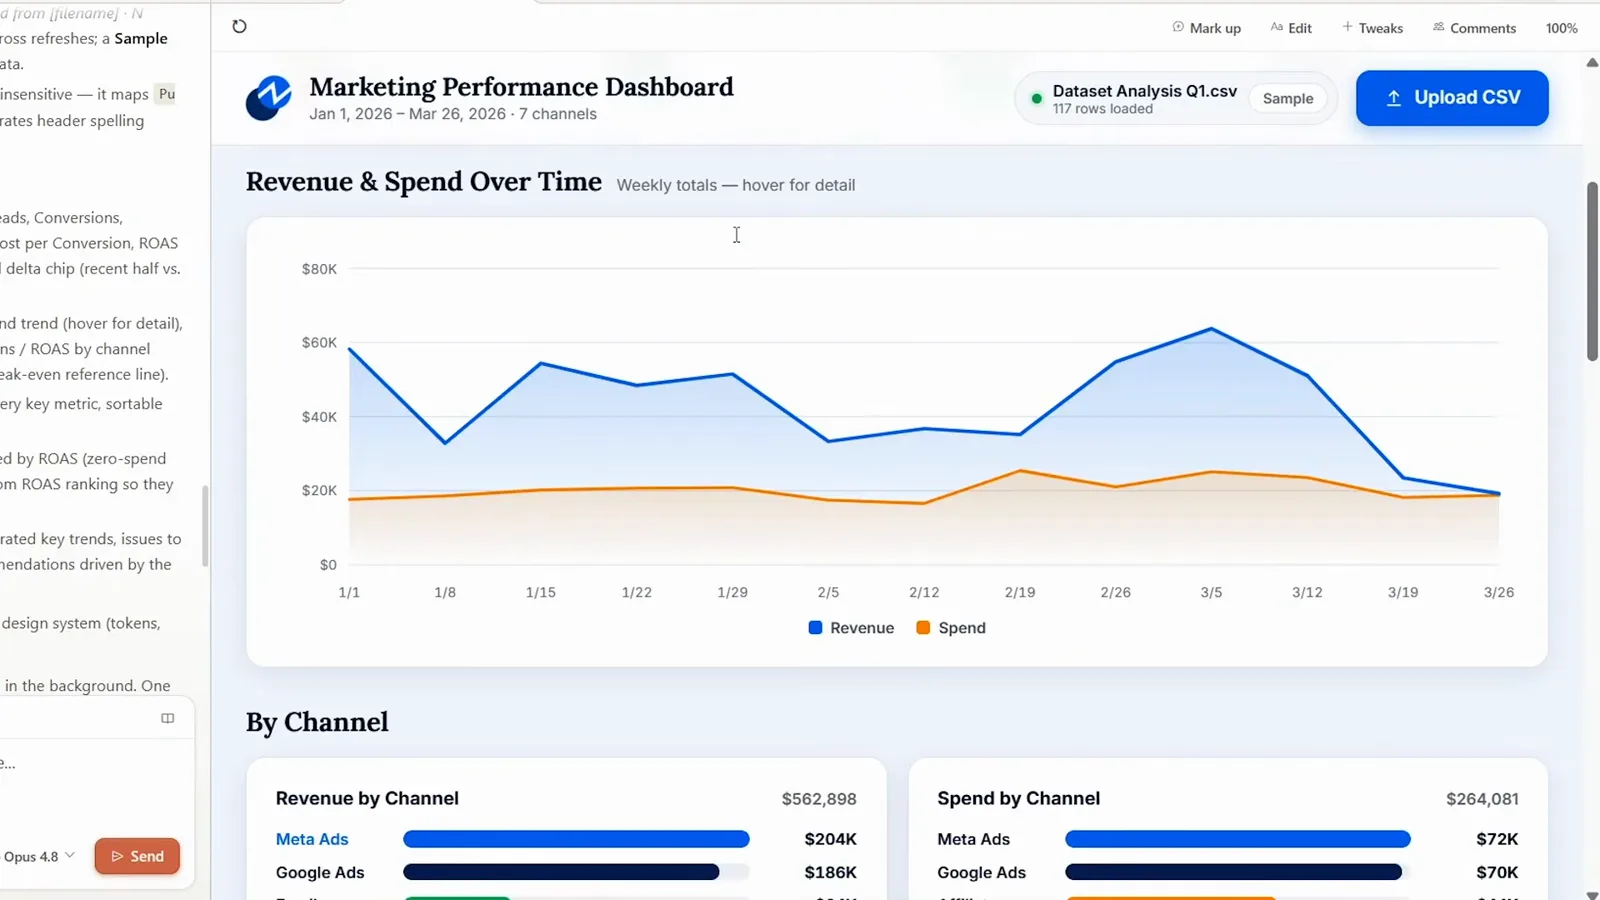
Task: Click the book icon in chat box
Action: tap(168, 718)
